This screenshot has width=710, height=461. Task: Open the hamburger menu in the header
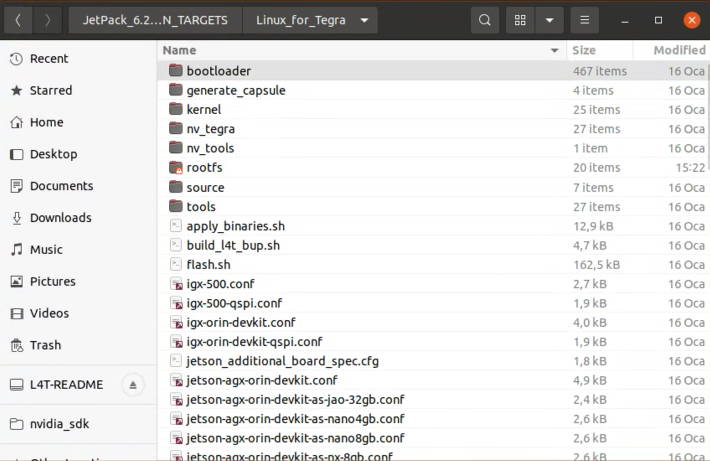585,20
